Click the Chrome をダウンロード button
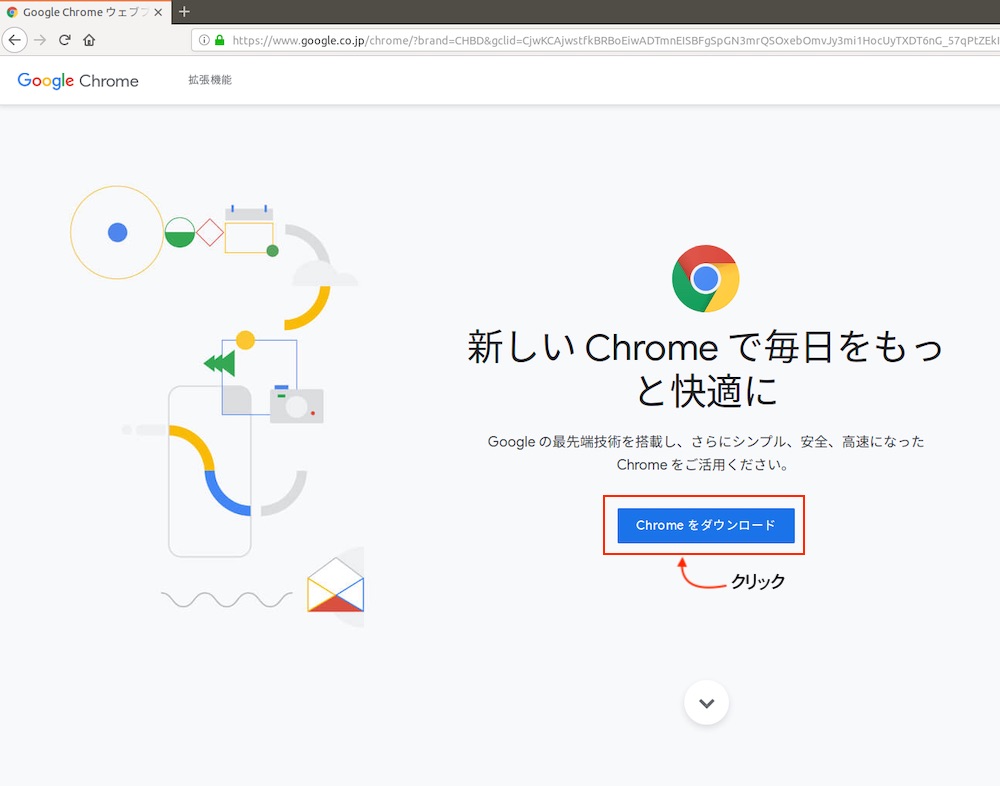This screenshot has height=786, width=1000. [x=705, y=525]
